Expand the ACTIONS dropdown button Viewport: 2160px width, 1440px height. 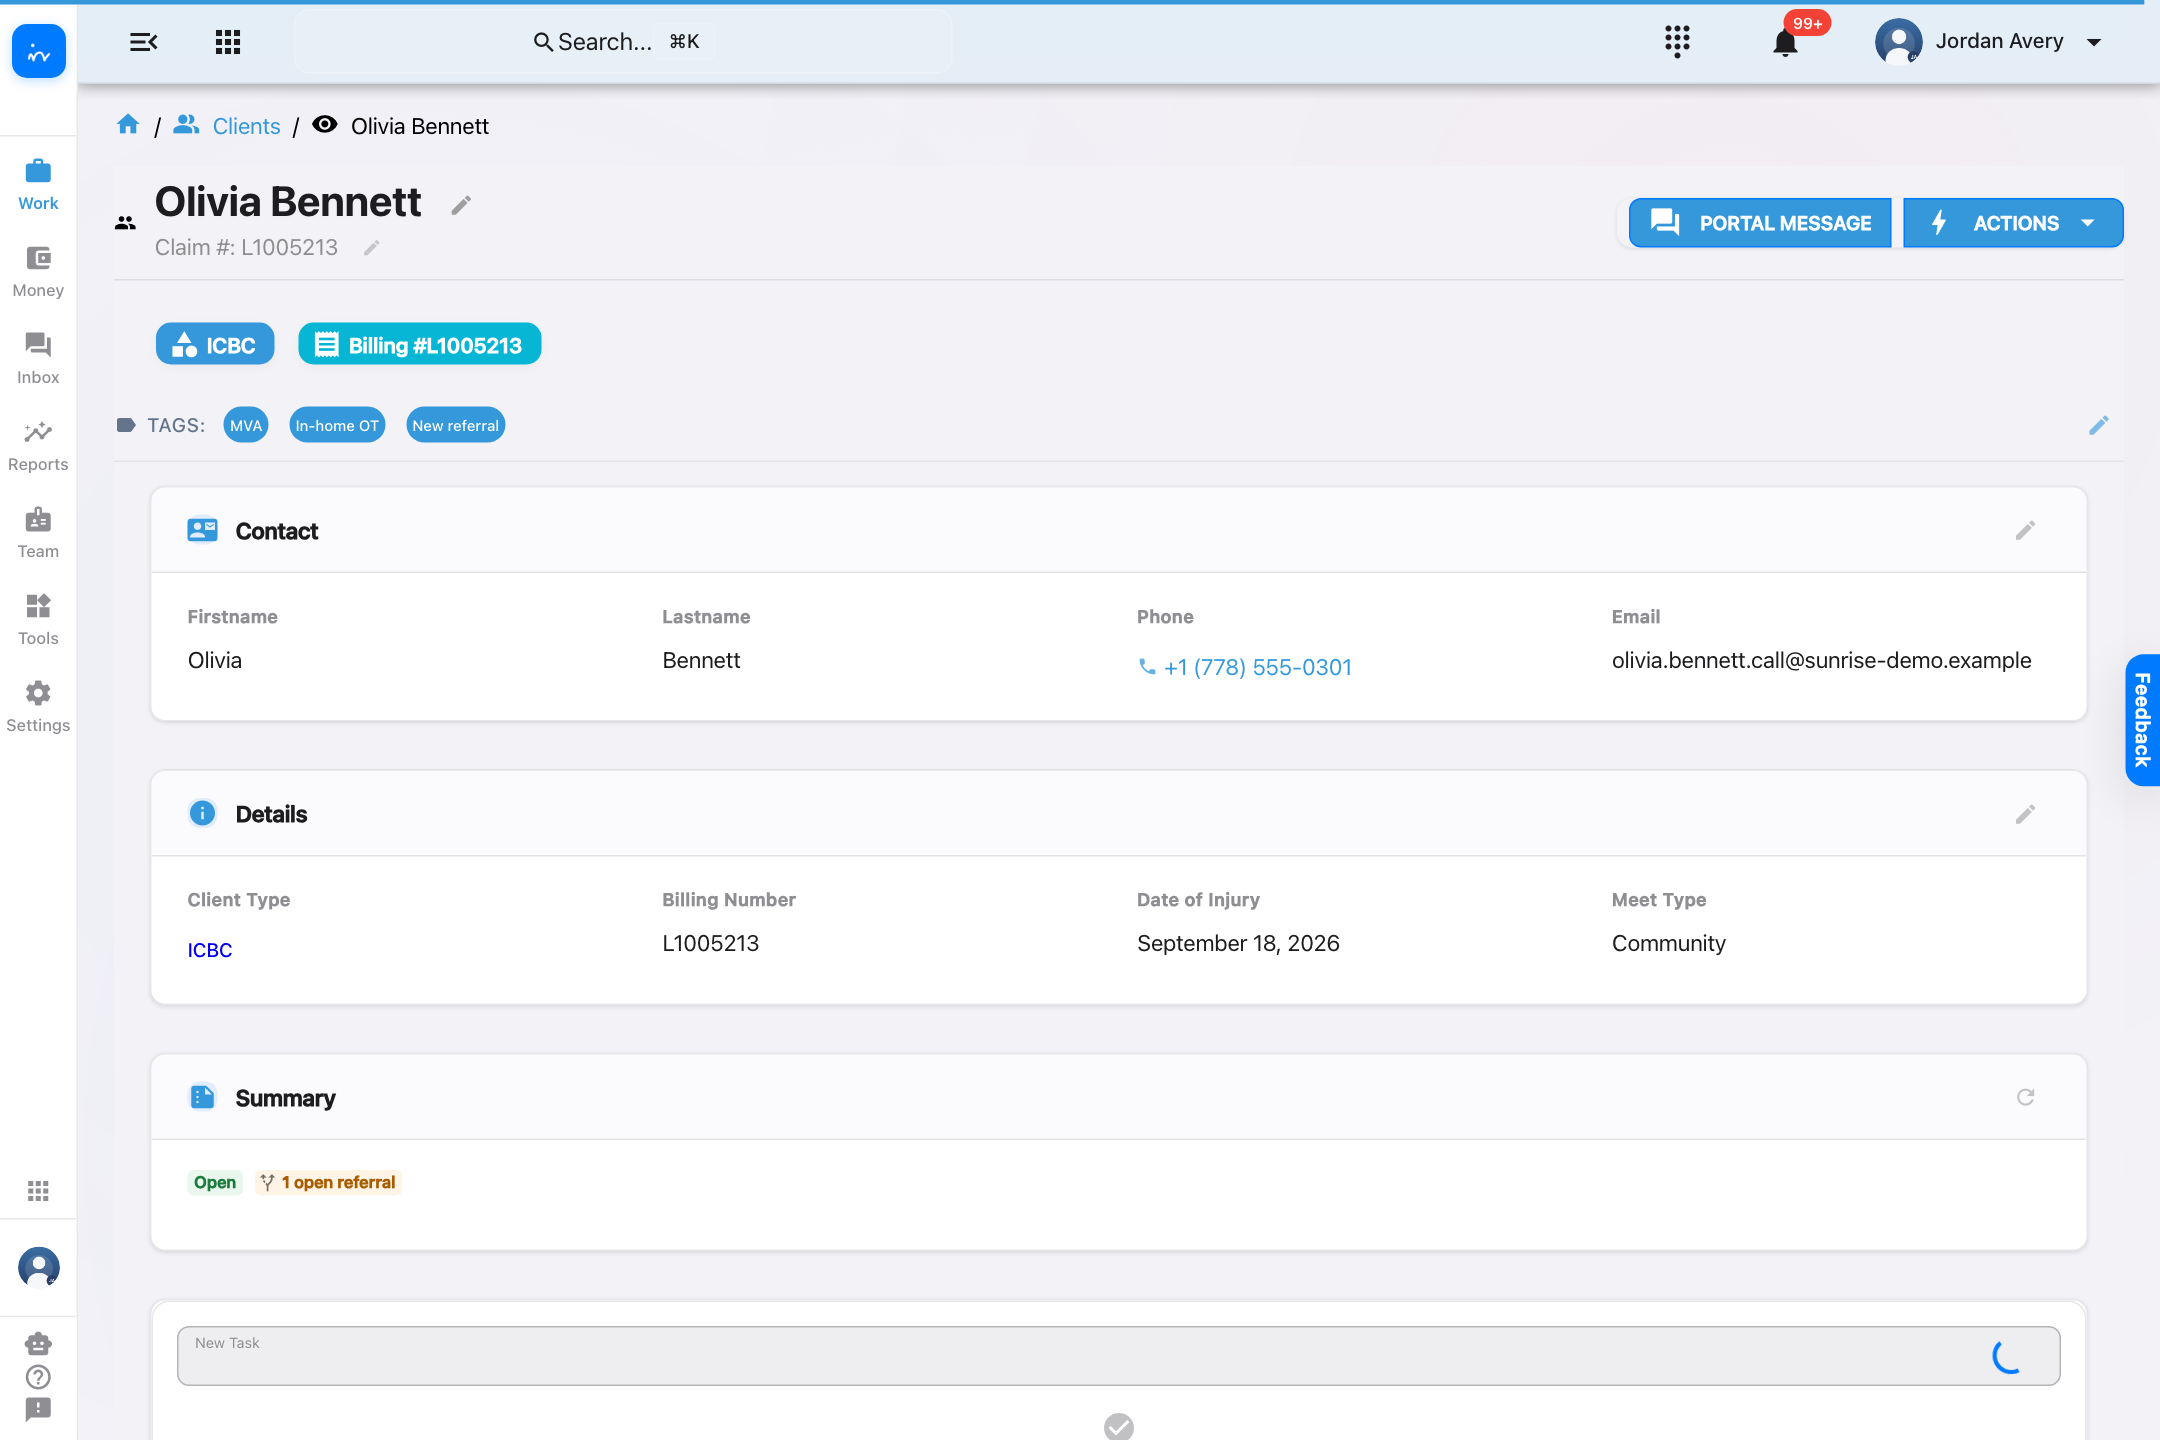(x=2013, y=223)
